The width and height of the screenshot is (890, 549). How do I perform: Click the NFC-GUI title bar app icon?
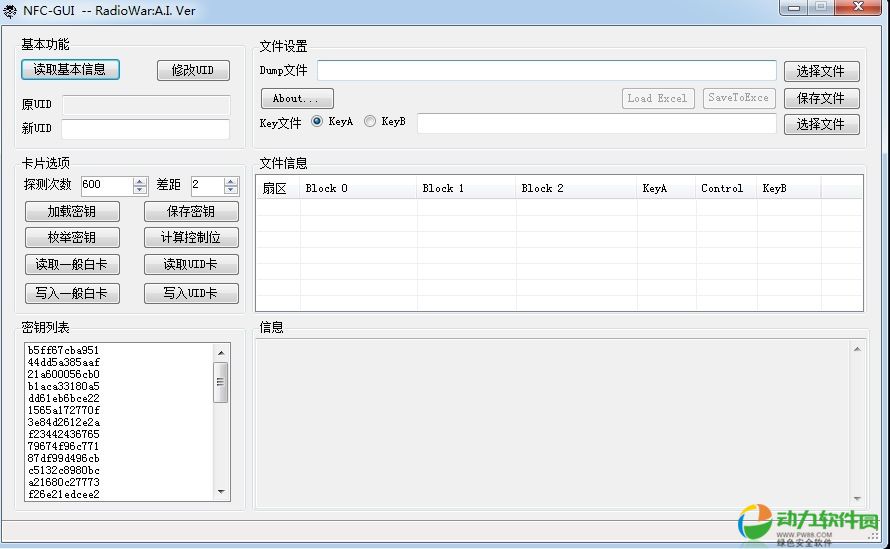point(11,10)
